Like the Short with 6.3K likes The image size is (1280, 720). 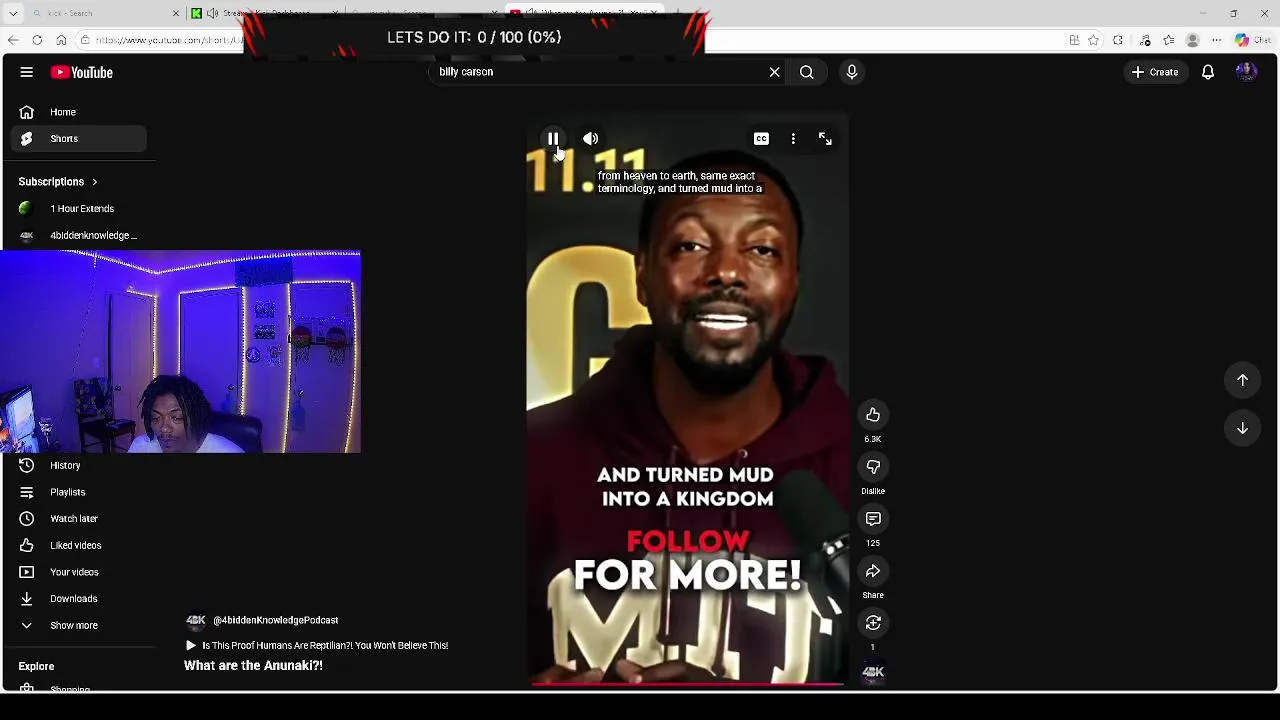coord(873,415)
